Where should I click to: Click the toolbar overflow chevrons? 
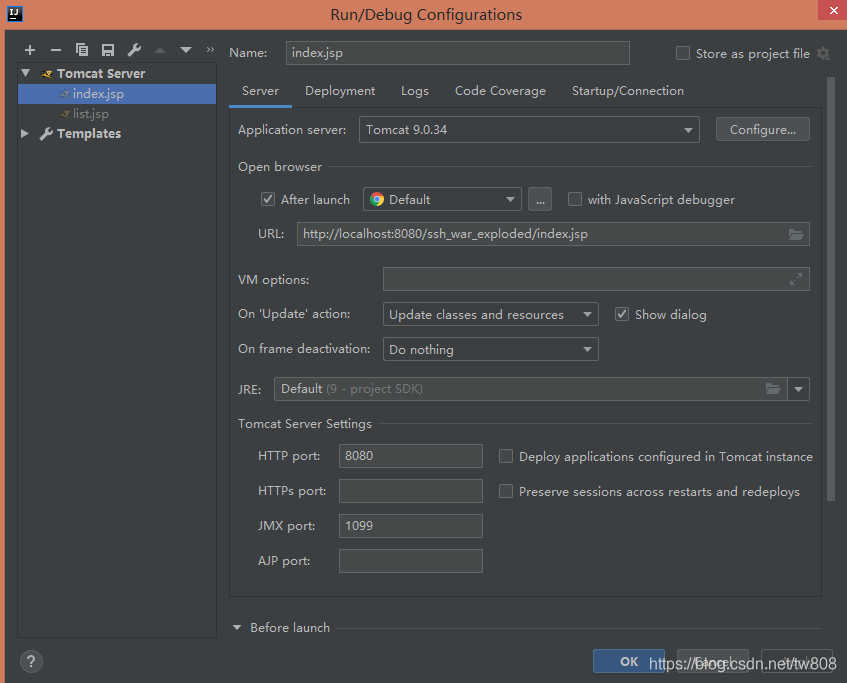click(210, 50)
